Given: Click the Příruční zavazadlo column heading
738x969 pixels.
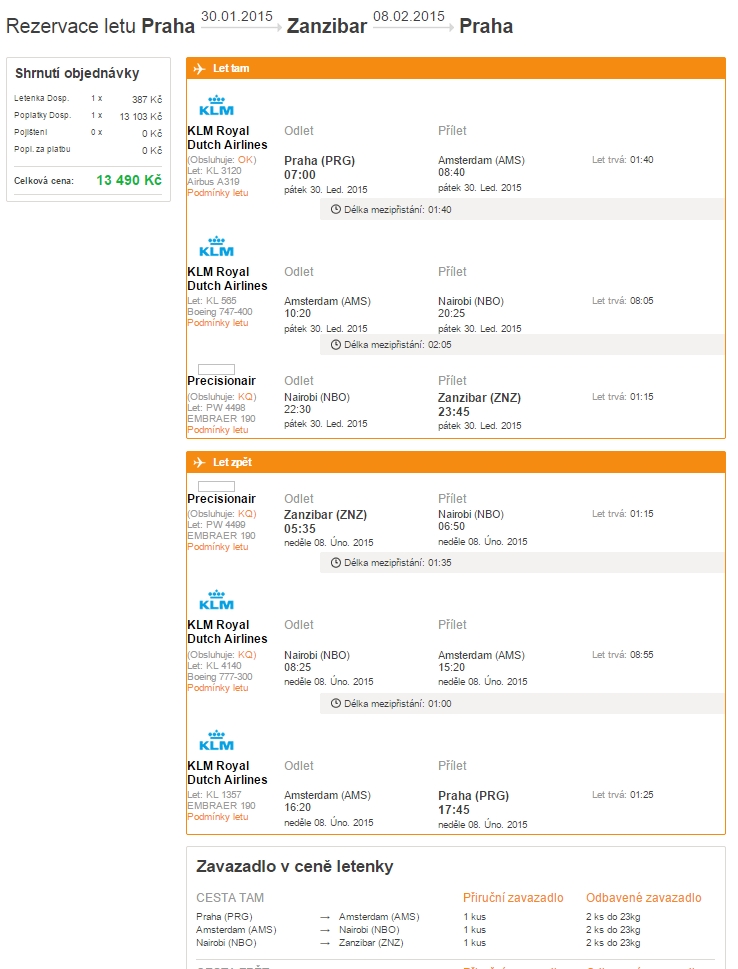Looking at the screenshot, I should [x=513, y=898].
